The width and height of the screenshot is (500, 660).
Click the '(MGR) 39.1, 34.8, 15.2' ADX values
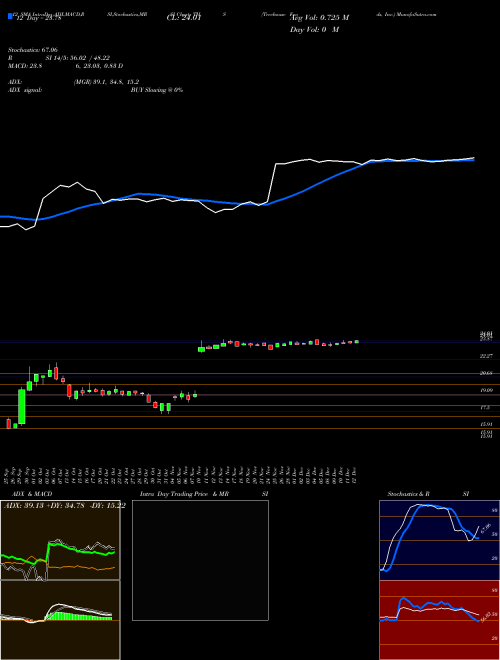pos(106,82)
